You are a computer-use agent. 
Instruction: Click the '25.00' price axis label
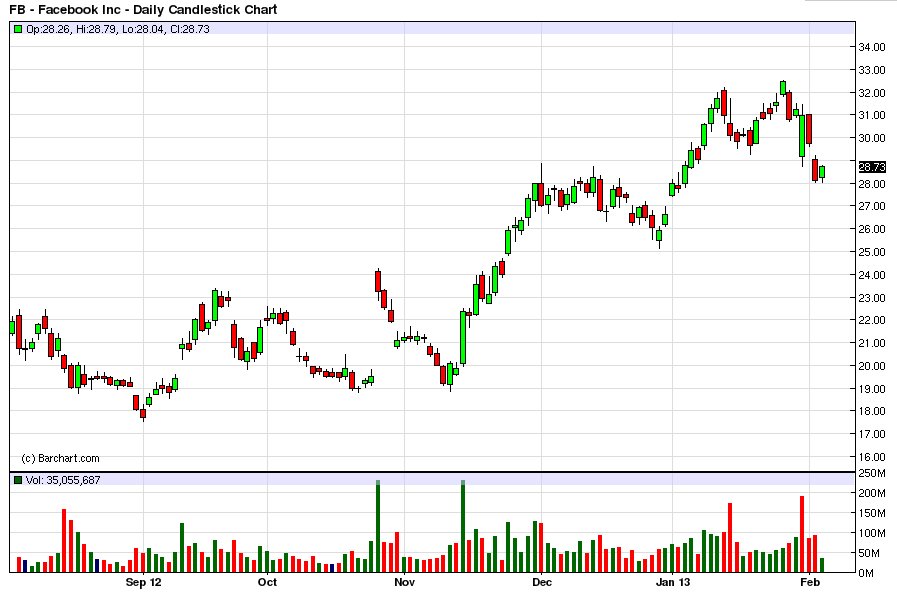[871, 252]
